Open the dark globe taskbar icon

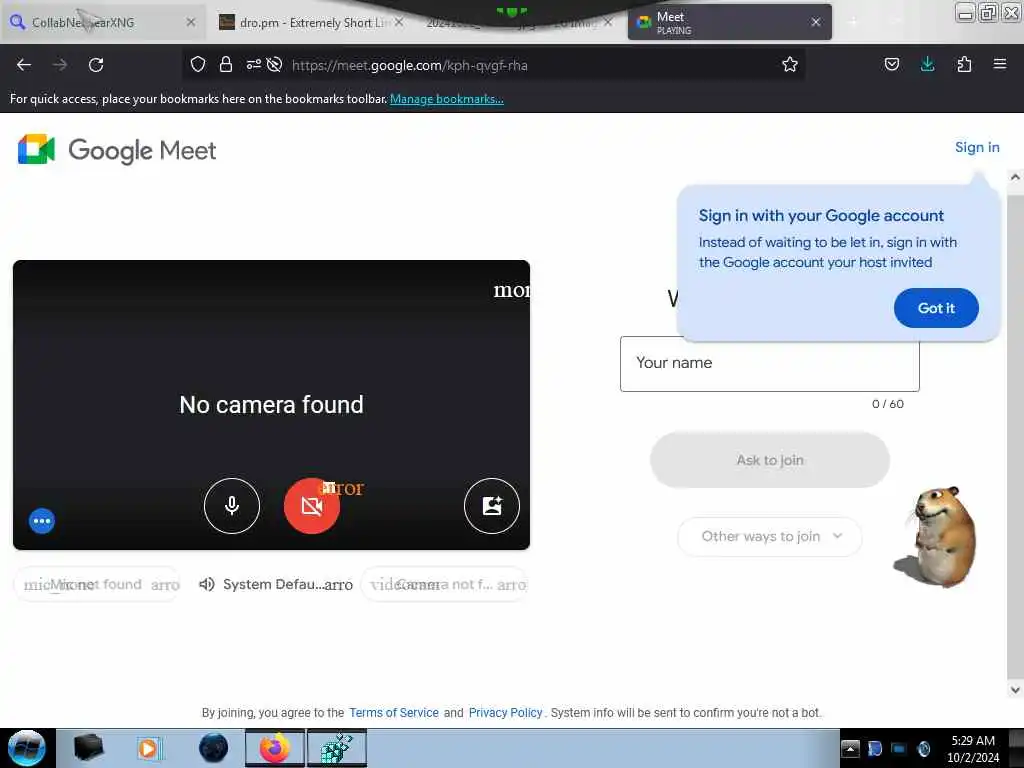tap(213, 748)
